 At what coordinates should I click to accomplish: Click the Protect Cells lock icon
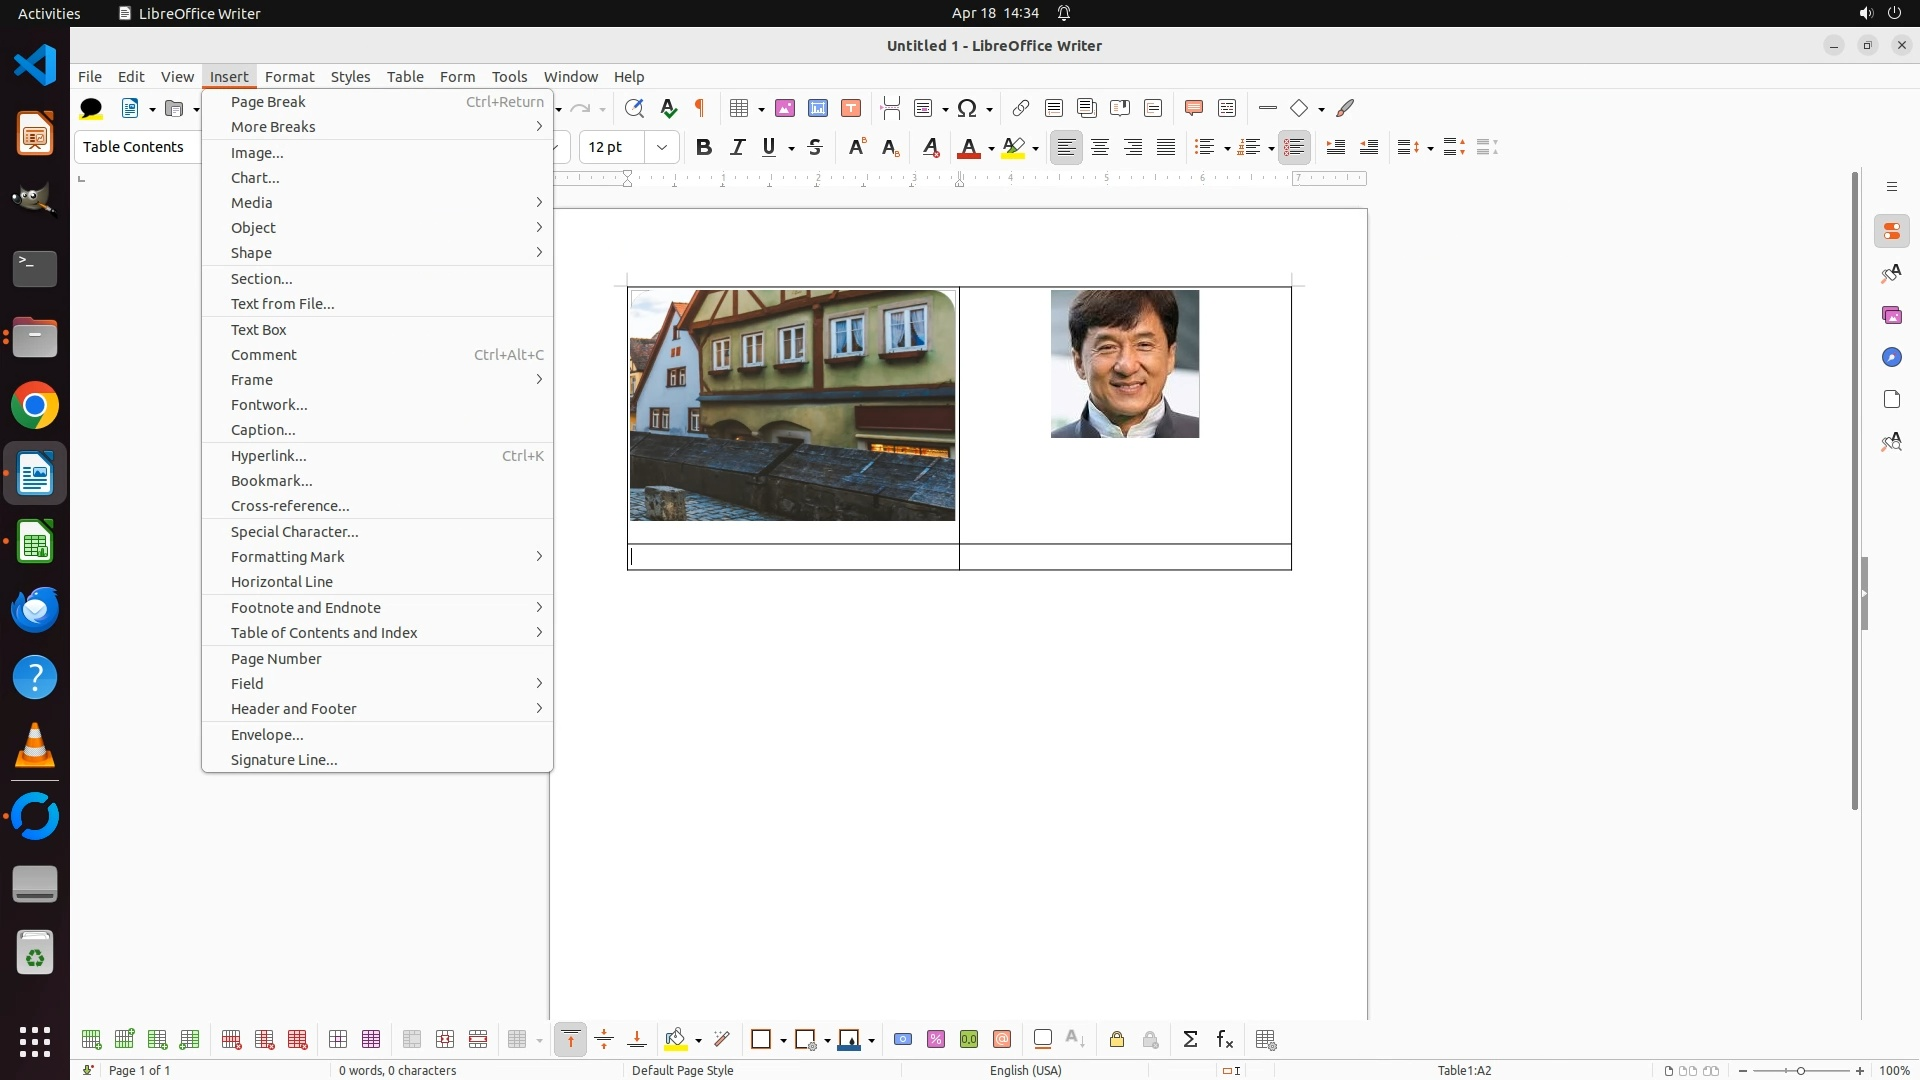1117,1040
